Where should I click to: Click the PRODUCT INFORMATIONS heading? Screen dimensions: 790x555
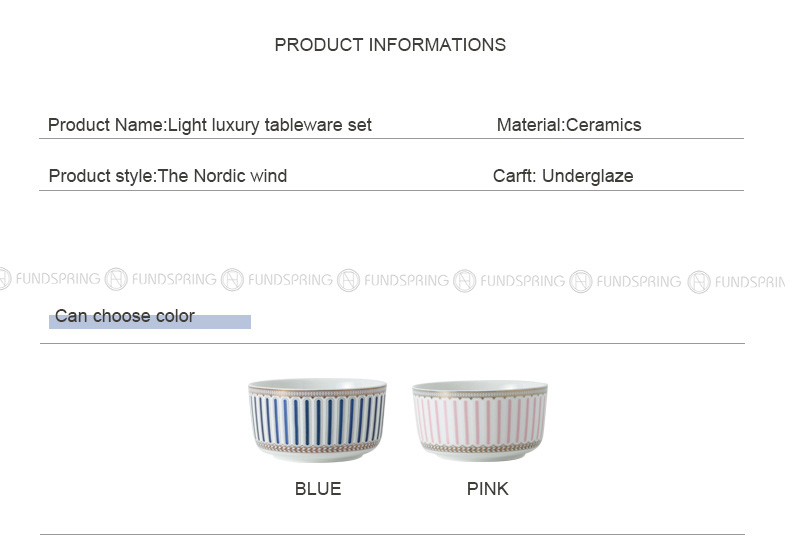390,45
